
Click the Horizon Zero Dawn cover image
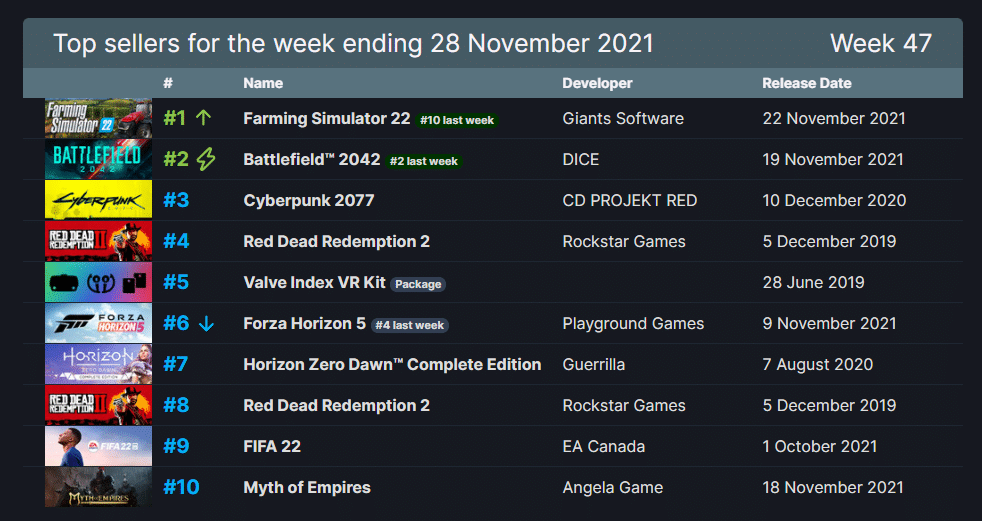coord(98,364)
